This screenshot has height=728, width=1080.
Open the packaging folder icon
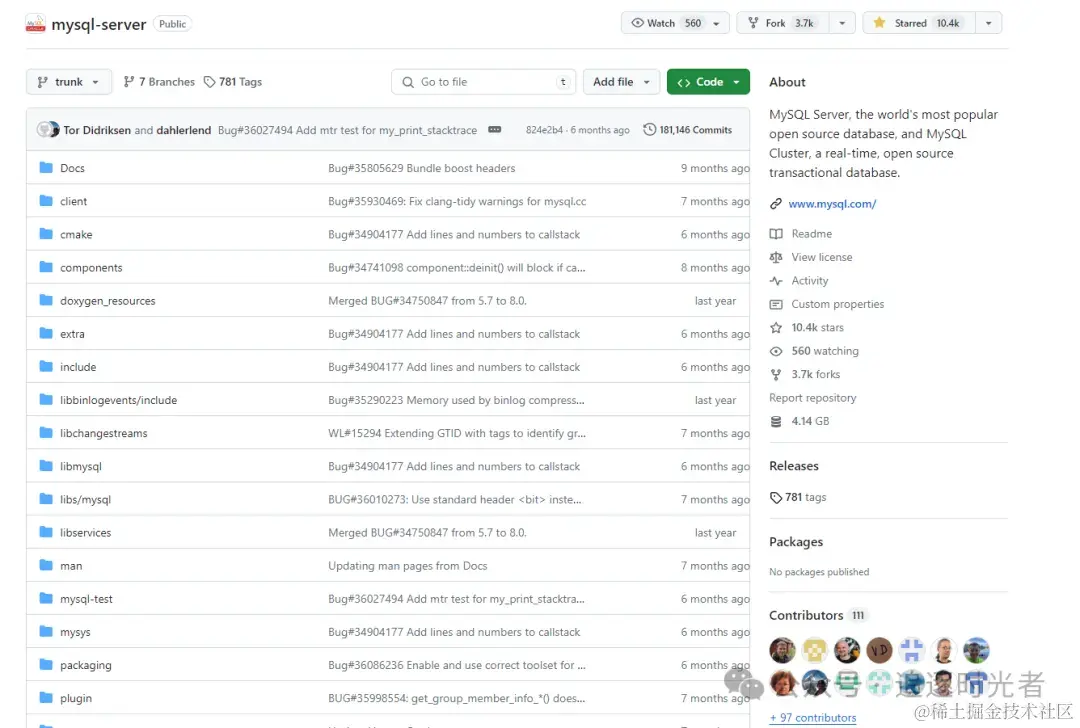point(46,664)
